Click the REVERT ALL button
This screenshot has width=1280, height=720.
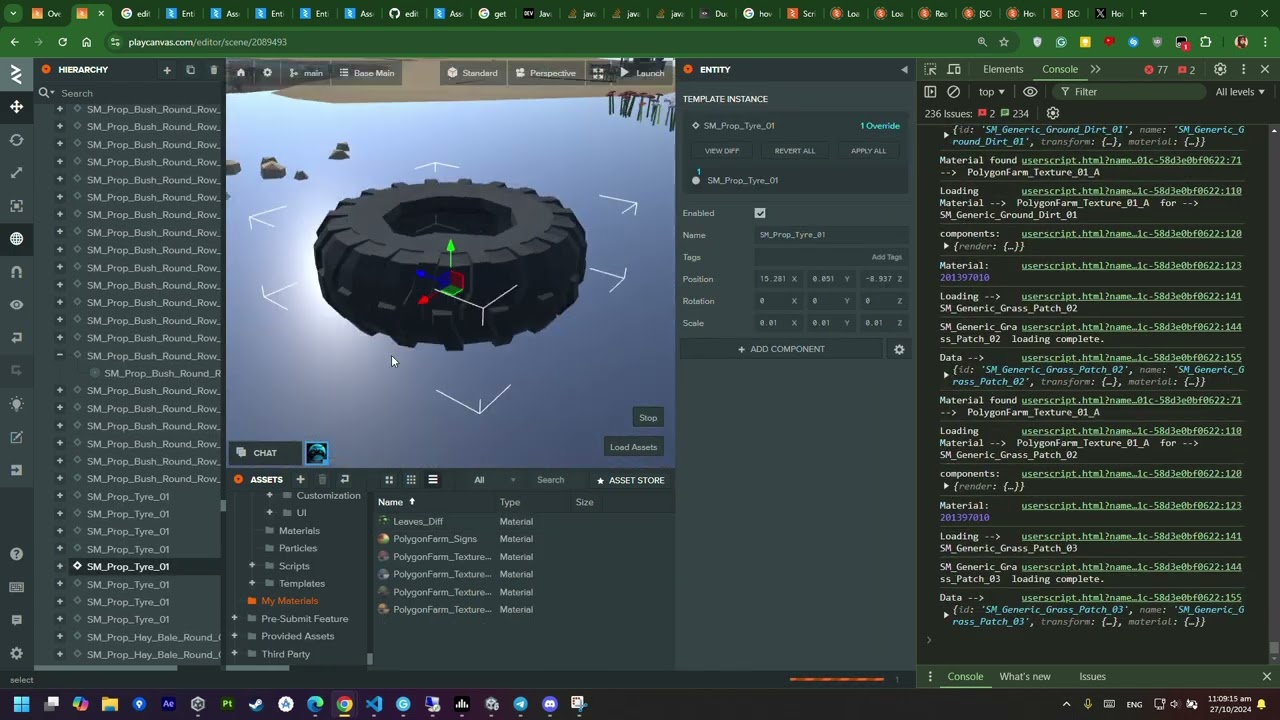pos(795,151)
